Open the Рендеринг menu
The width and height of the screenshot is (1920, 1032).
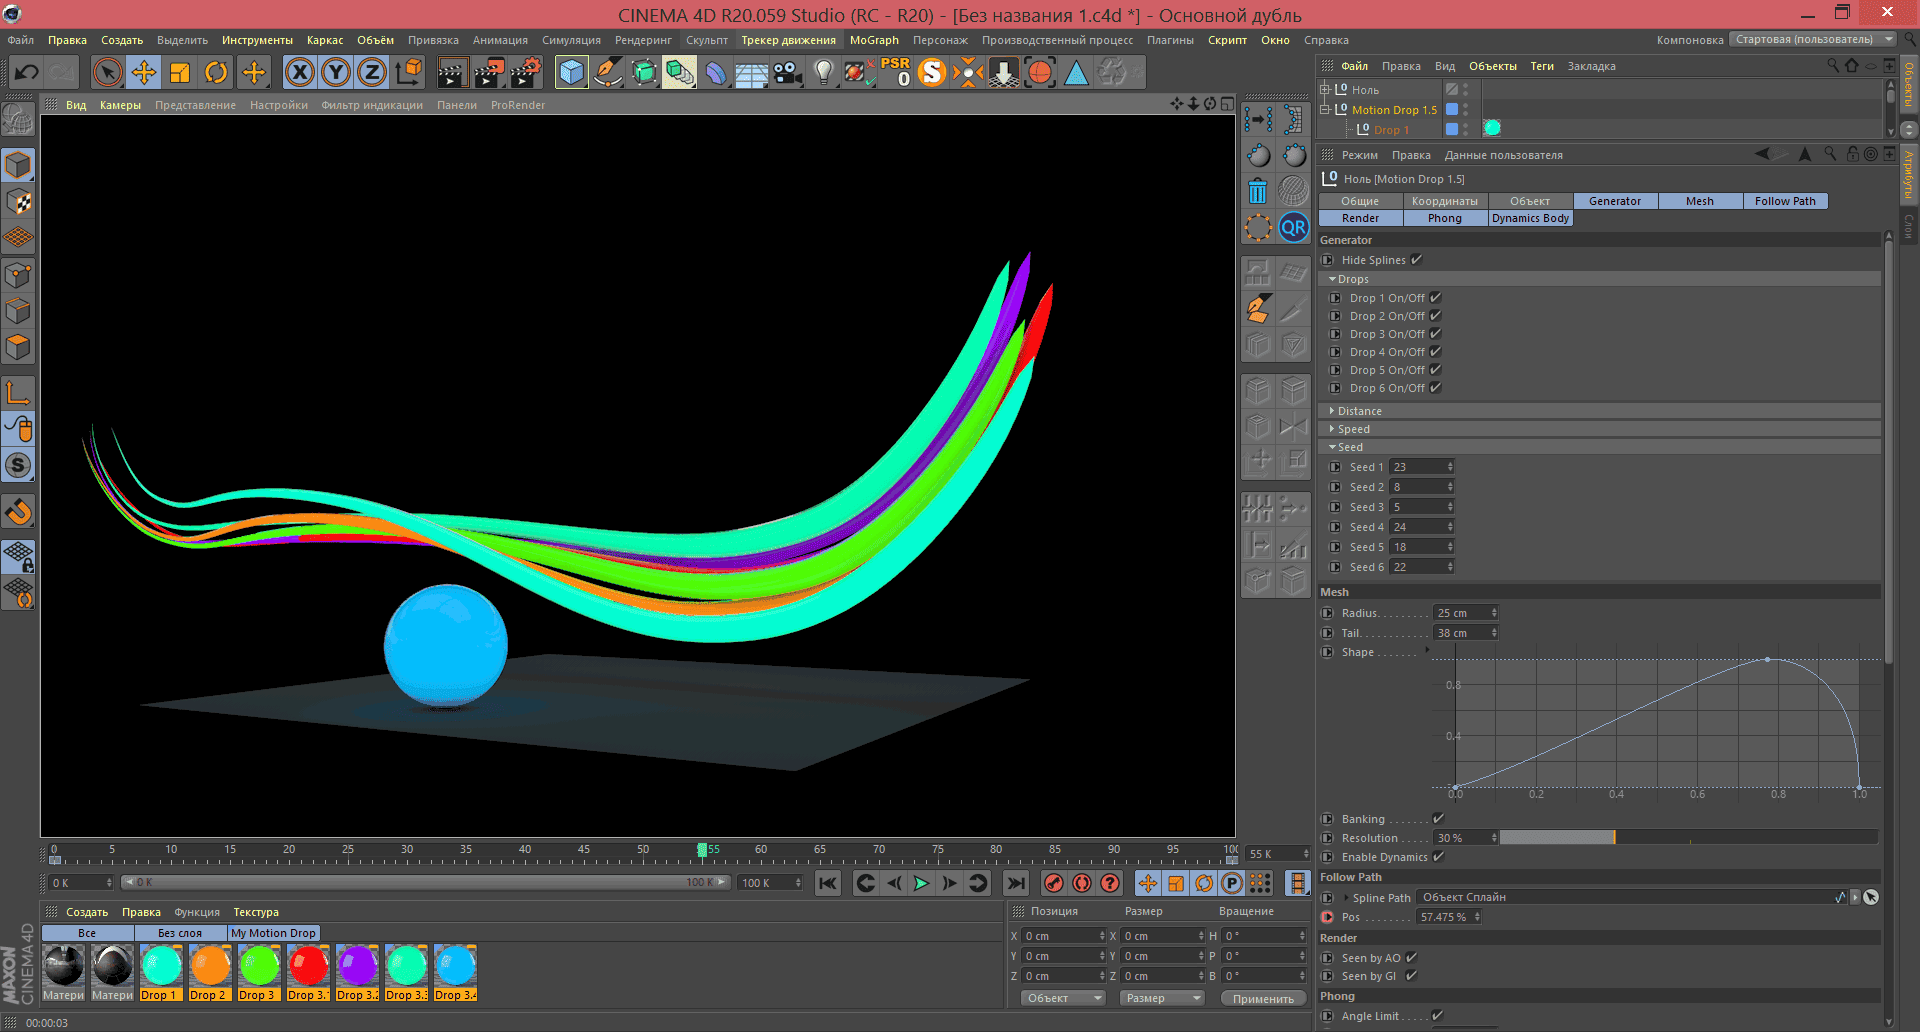643,40
